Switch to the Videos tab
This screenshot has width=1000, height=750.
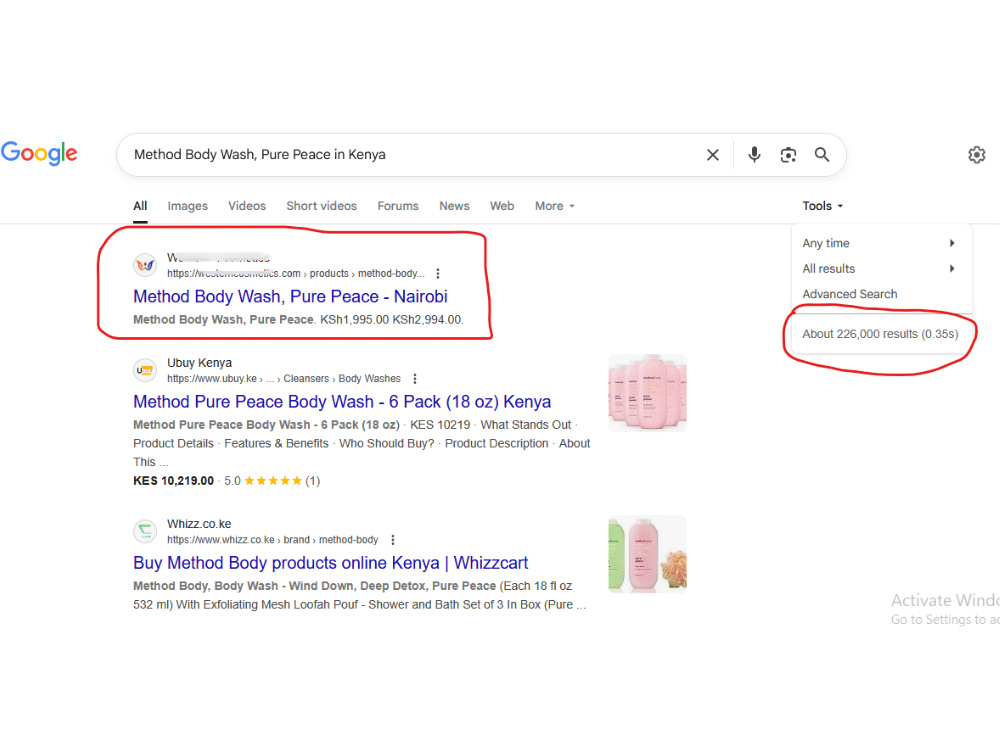pos(247,206)
